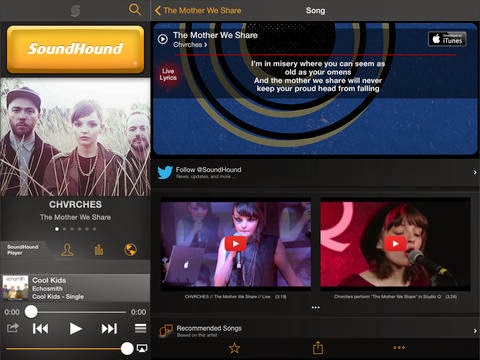Go back to The Mother We Share
Viewport: 480px width, 360px height.
[198, 10]
